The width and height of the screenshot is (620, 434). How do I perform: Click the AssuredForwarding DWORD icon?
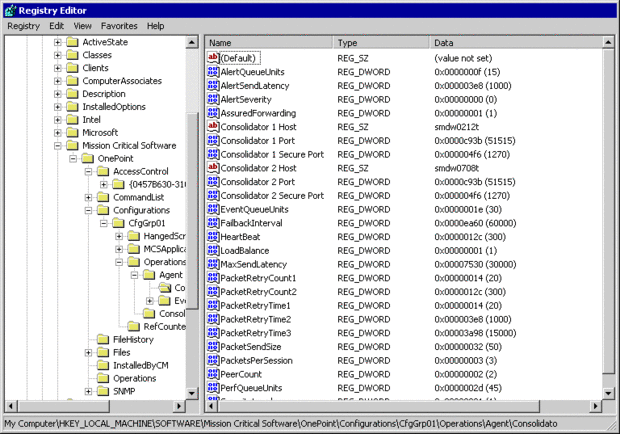213,113
